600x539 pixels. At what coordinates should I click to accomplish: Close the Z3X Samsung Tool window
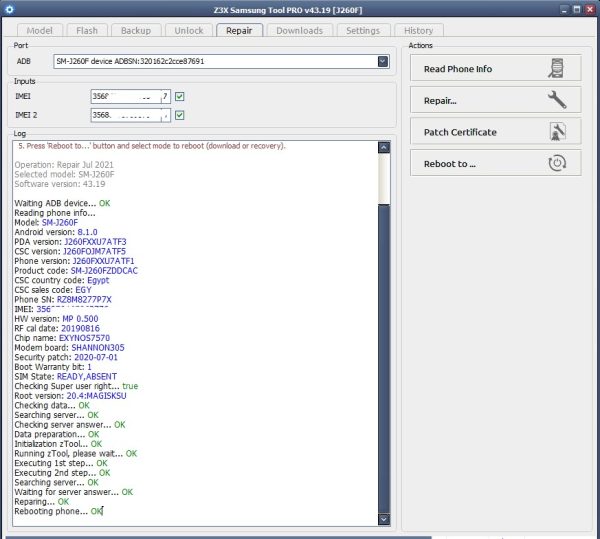pos(590,10)
